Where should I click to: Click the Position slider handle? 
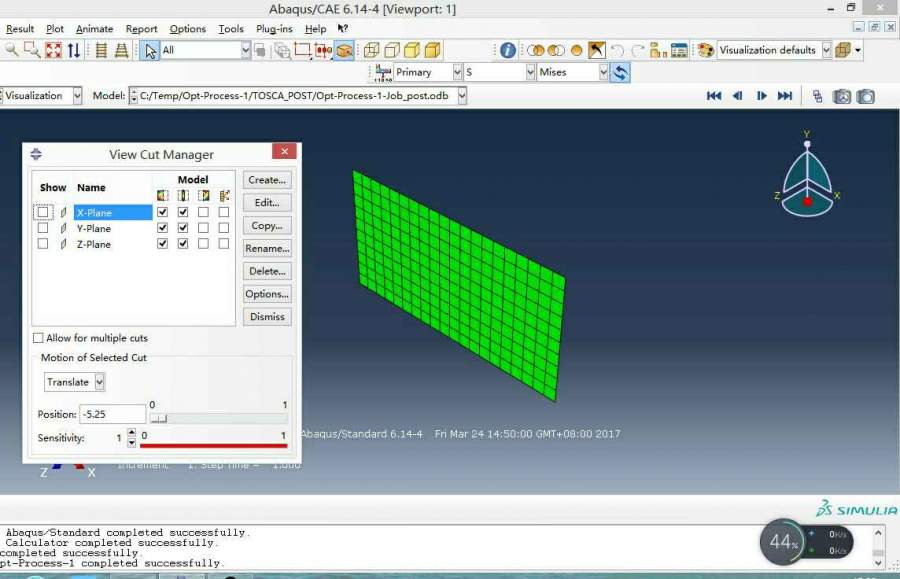coord(159,418)
